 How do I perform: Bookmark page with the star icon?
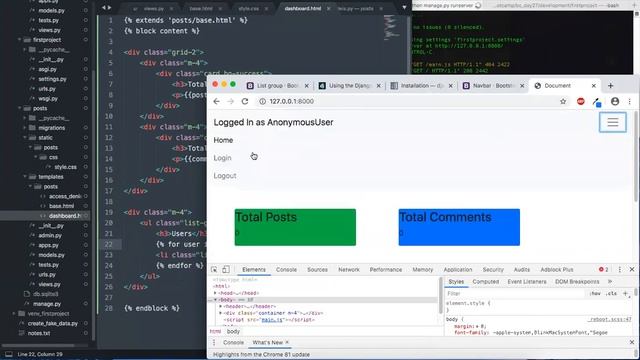[x=563, y=102]
